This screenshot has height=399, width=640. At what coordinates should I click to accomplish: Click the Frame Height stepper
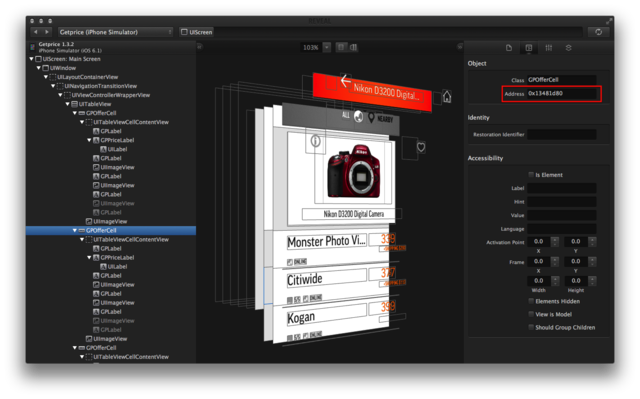pos(592,281)
